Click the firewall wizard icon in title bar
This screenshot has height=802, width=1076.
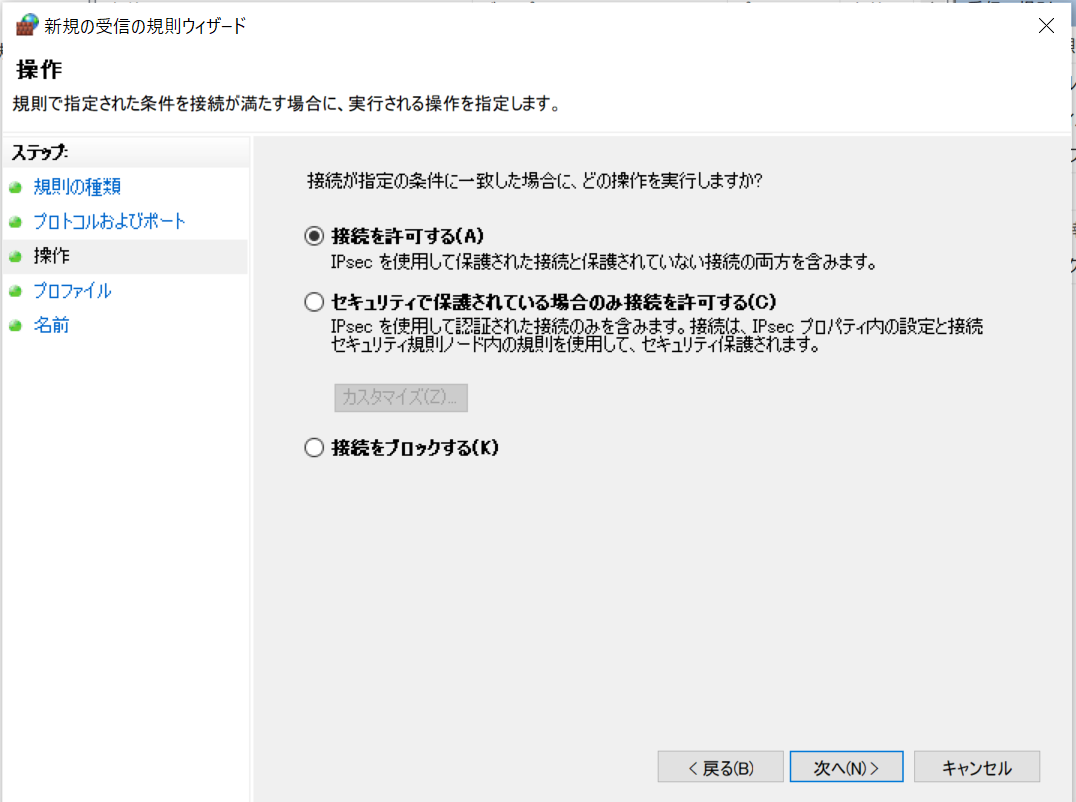(x=27, y=25)
